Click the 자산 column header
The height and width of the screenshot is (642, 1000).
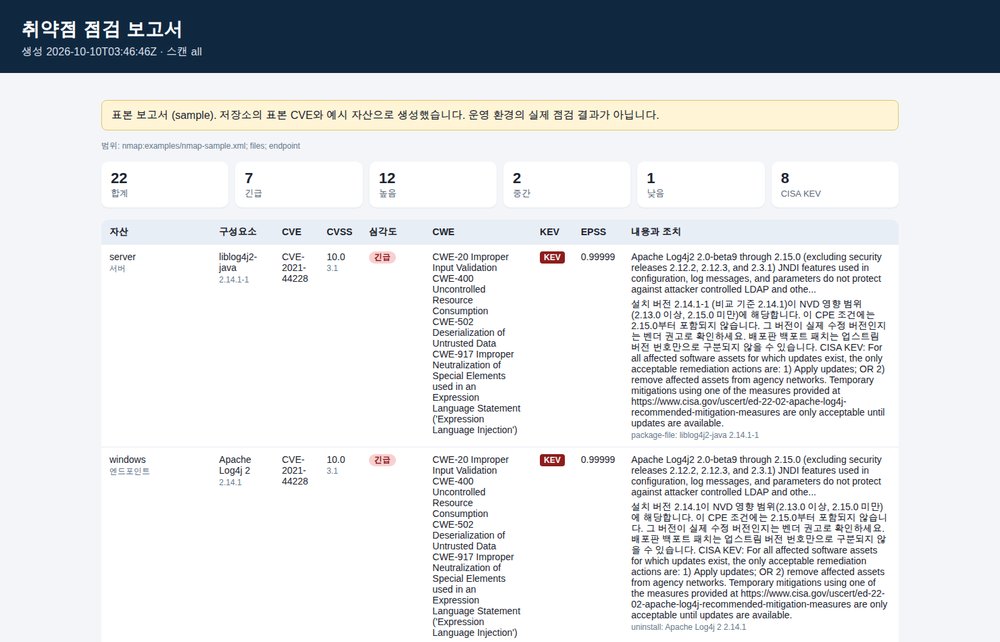[x=119, y=232]
